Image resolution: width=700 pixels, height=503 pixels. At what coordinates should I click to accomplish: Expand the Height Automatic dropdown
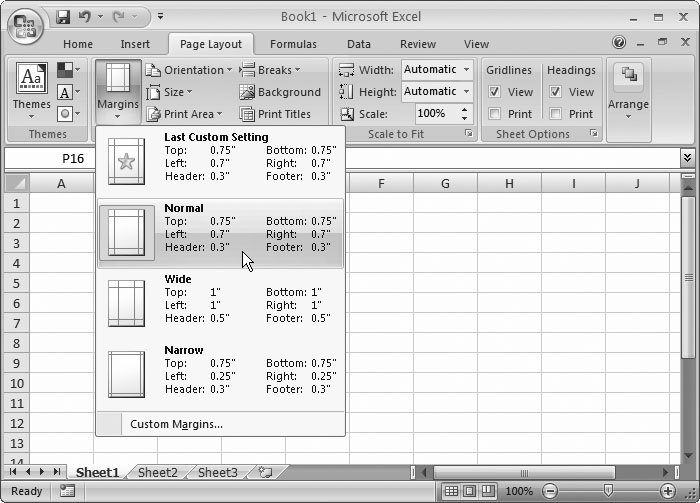click(x=467, y=92)
